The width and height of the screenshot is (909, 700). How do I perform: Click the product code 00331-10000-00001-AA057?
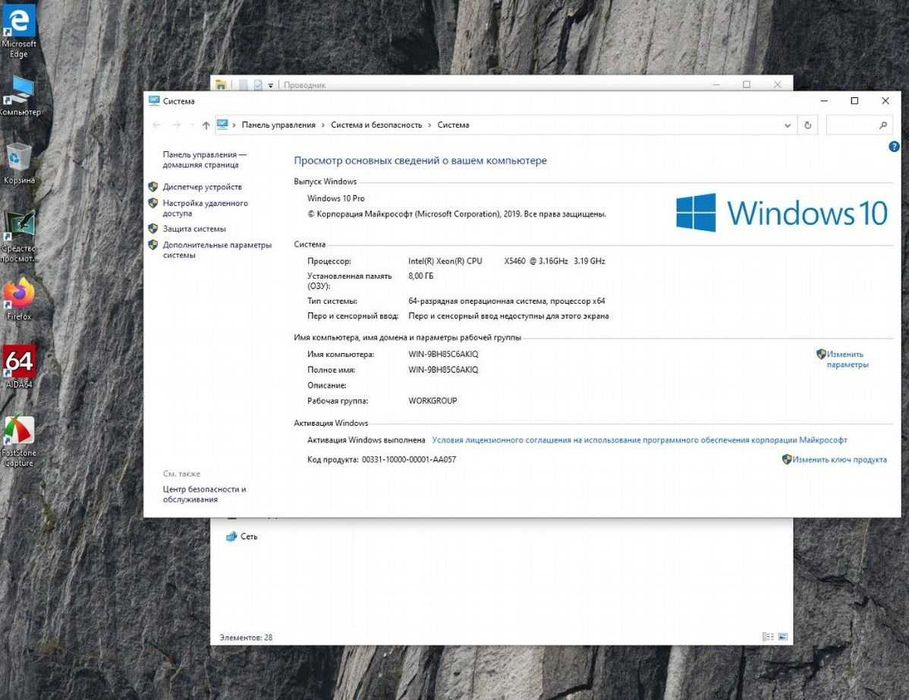point(409,459)
